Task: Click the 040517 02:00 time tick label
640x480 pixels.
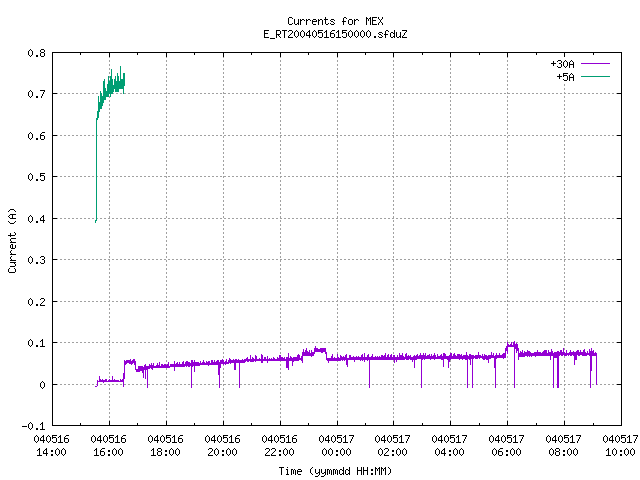Action: tap(393, 446)
